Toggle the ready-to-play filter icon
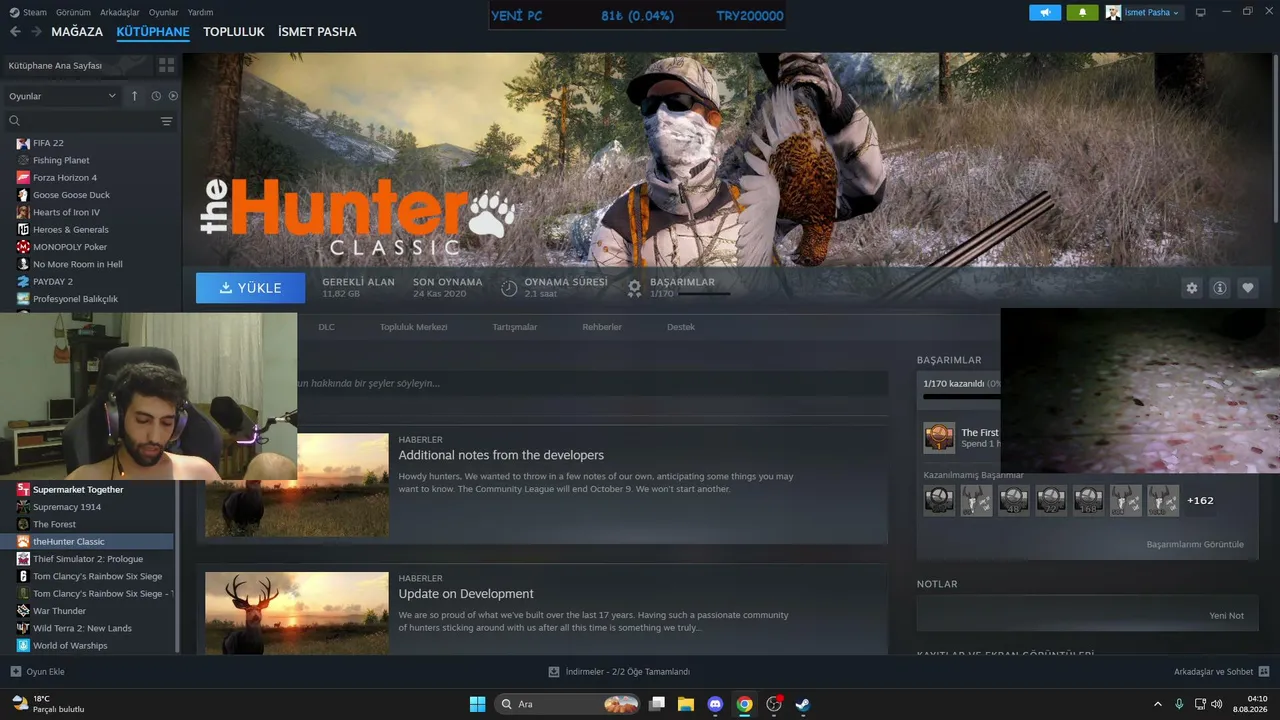The width and height of the screenshot is (1280, 720). (173, 96)
